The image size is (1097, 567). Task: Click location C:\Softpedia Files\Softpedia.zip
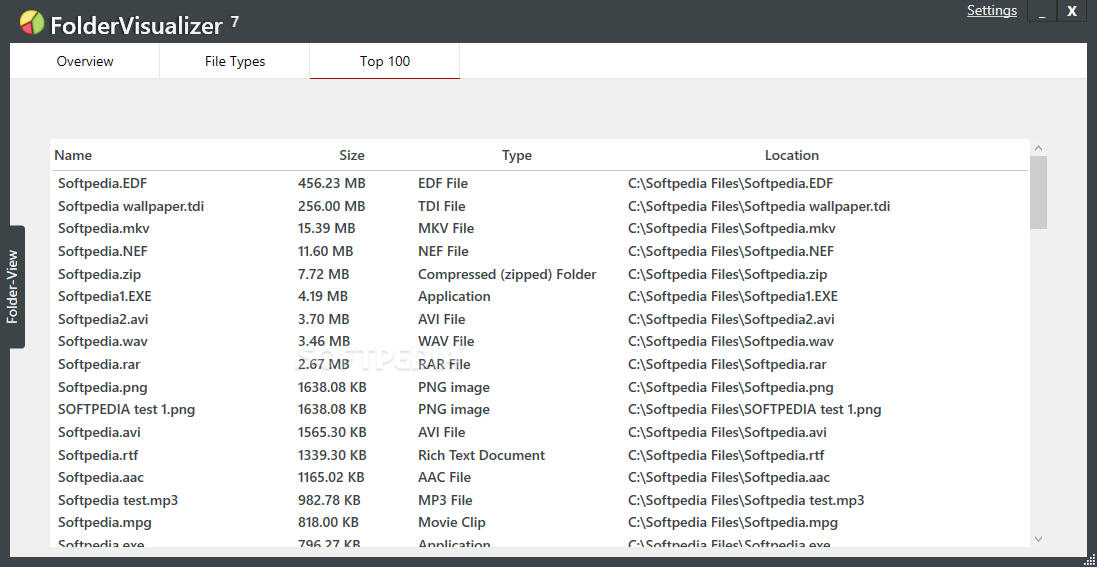(728, 274)
